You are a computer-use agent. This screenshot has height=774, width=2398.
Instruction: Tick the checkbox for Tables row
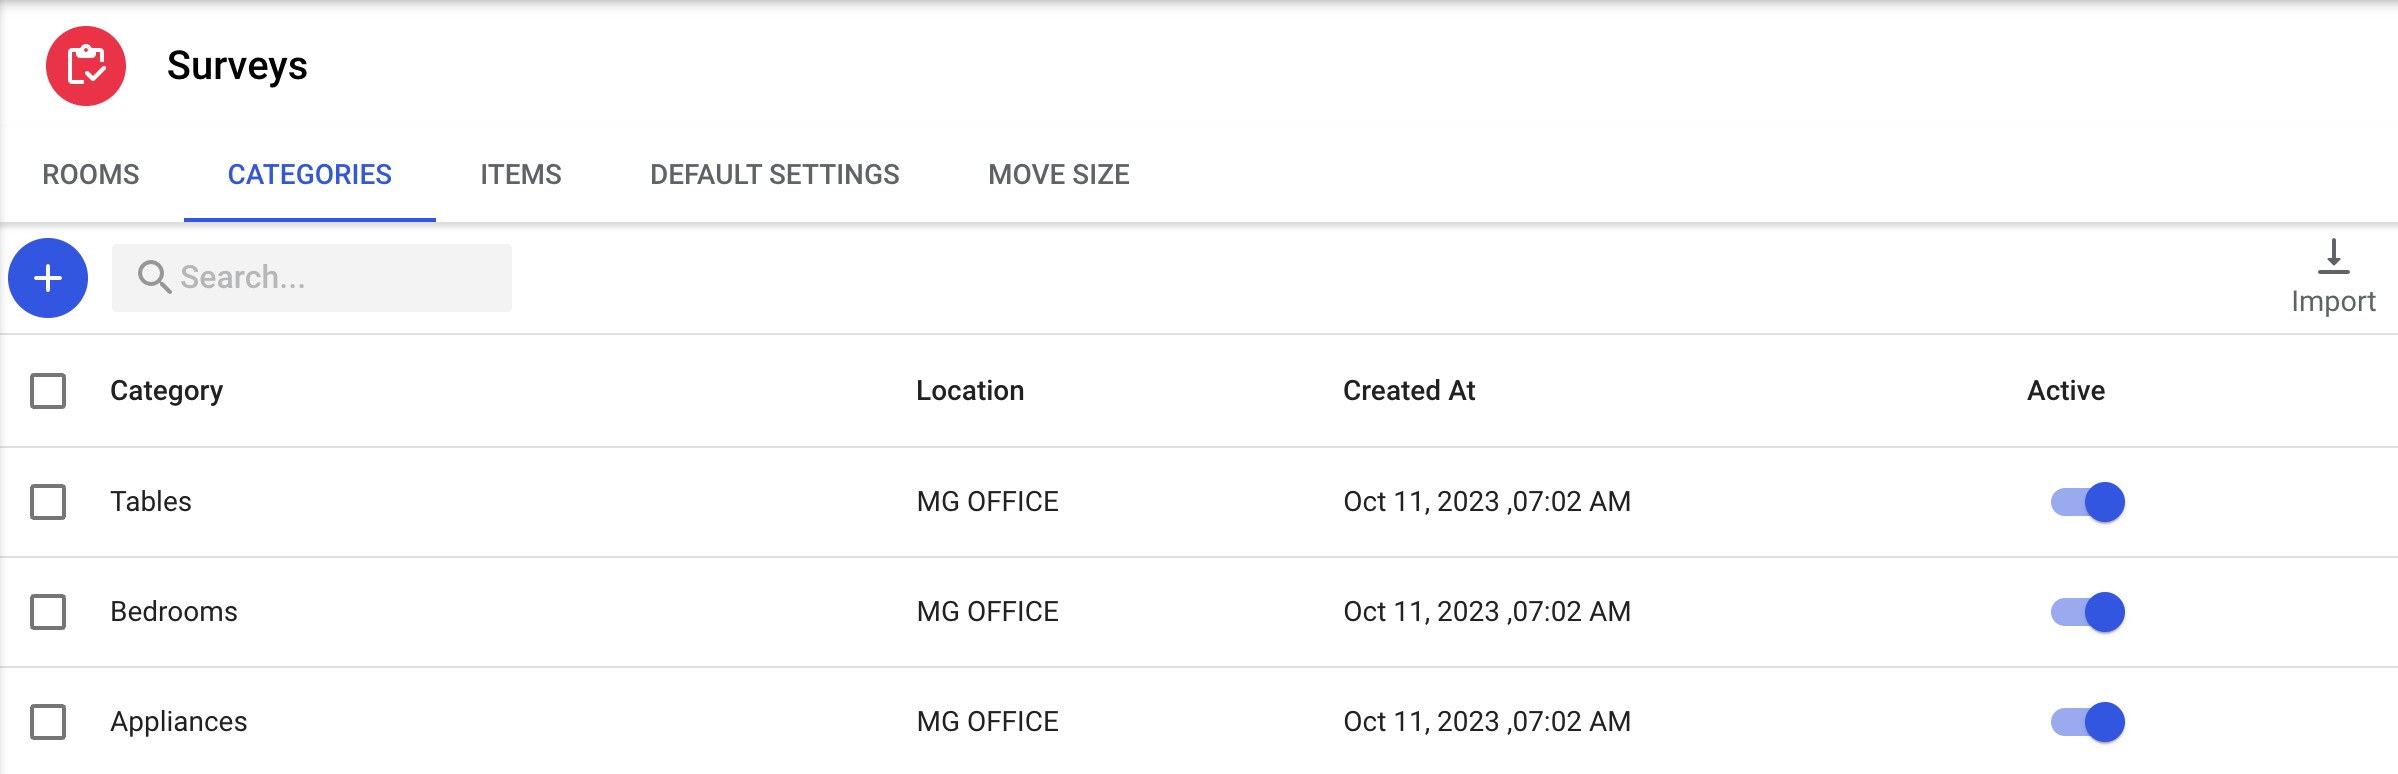click(x=48, y=502)
